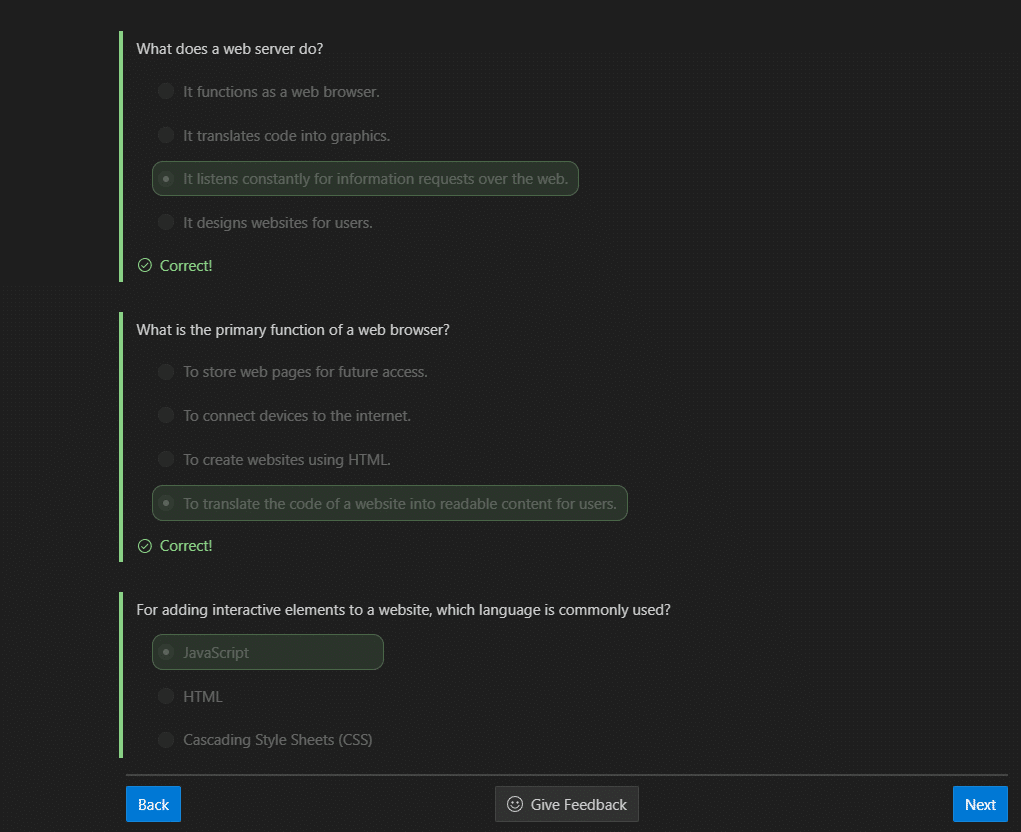Click the 'What does a web server do?' question text

229,49
